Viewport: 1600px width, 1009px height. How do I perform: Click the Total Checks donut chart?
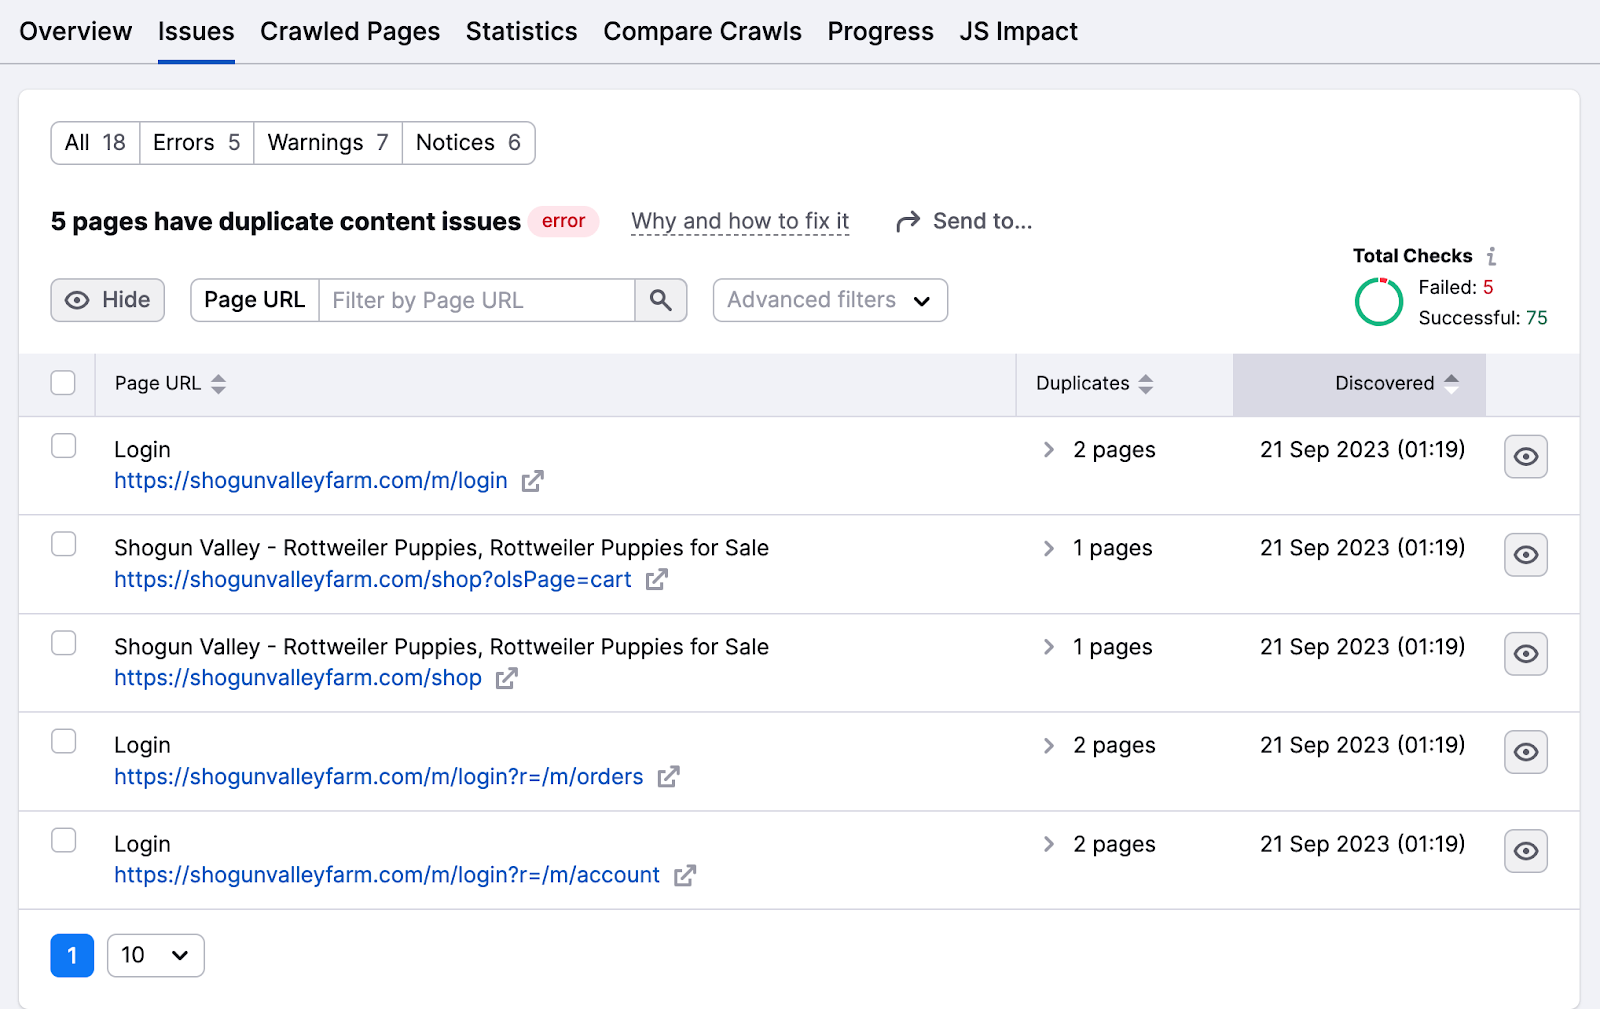point(1378,301)
